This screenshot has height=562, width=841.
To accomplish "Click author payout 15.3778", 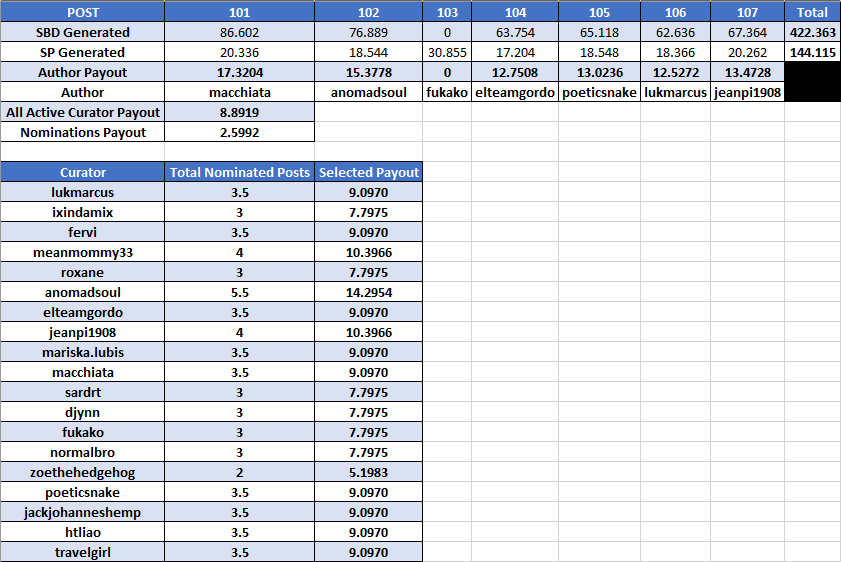I will coord(368,72).
